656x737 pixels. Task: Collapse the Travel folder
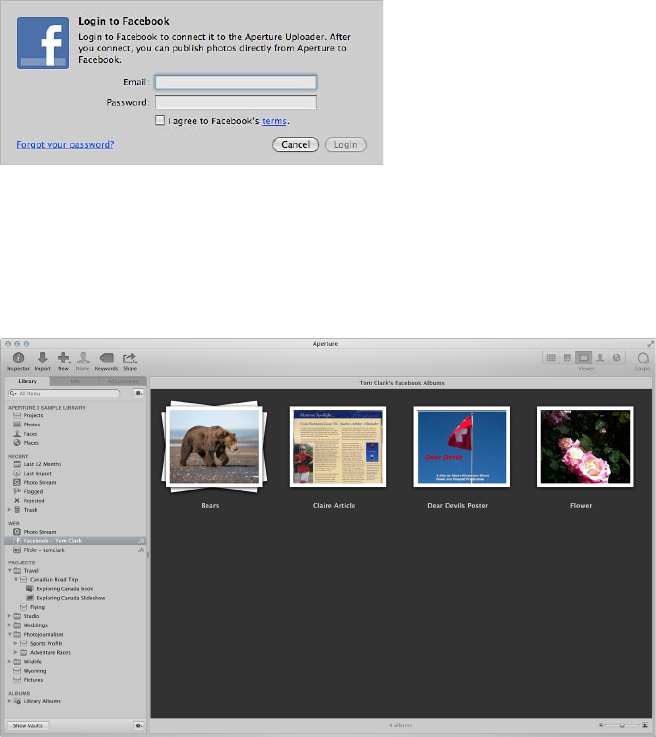tap(9, 571)
